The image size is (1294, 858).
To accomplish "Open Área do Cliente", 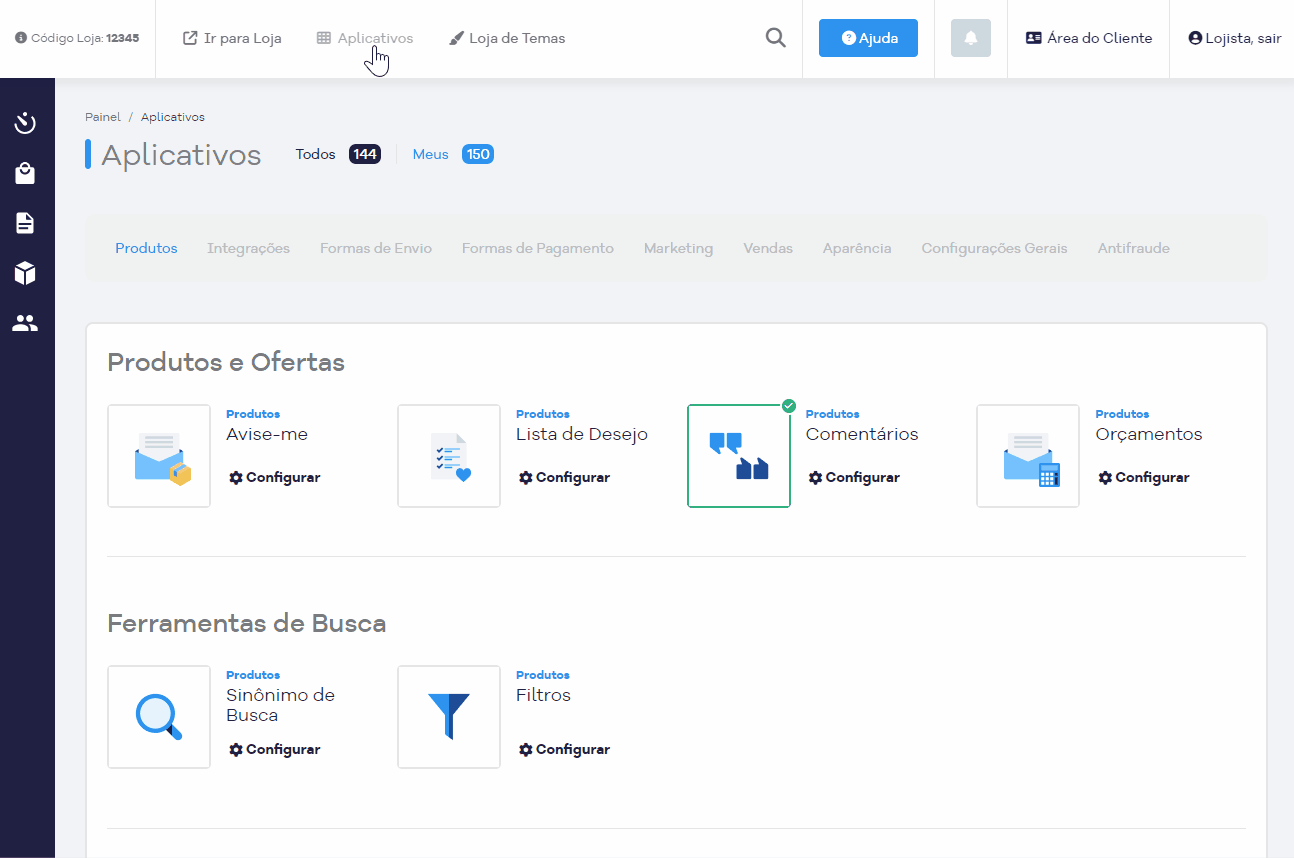I will coord(1089,38).
